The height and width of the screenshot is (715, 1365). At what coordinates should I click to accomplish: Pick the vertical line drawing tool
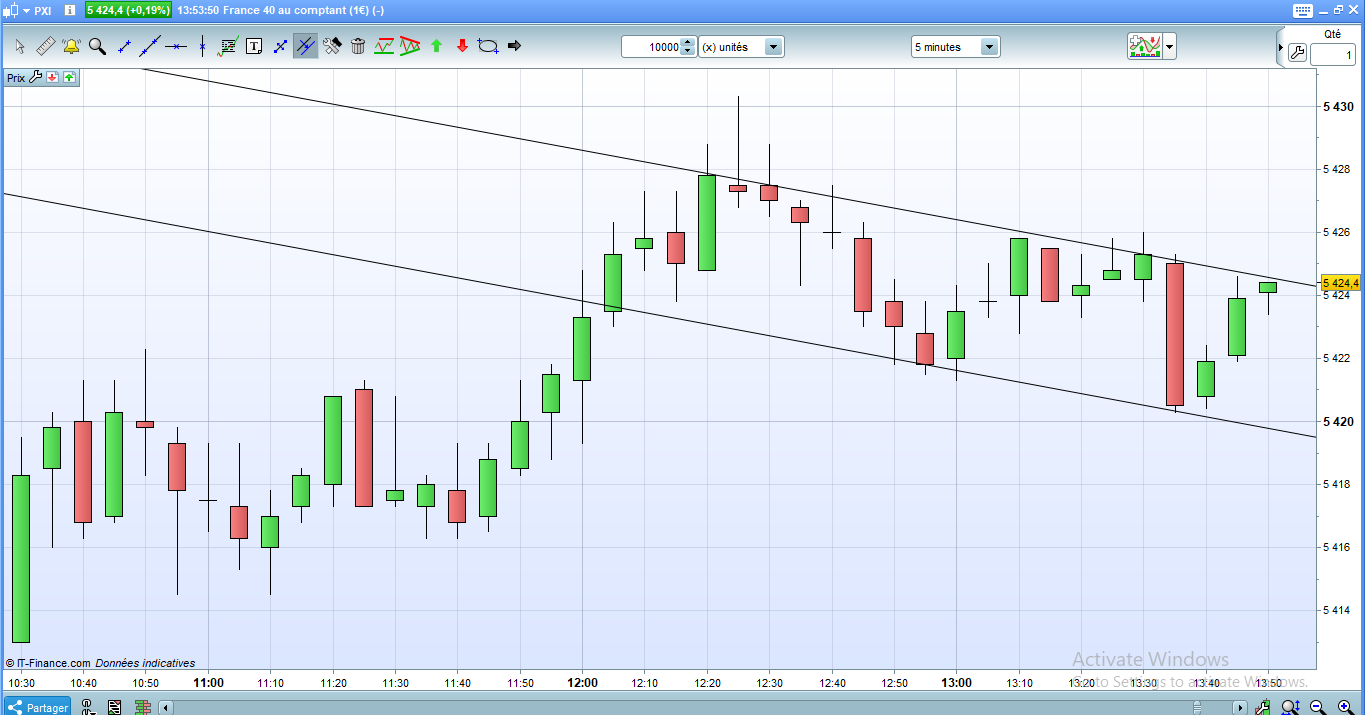pyautogui.click(x=202, y=46)
